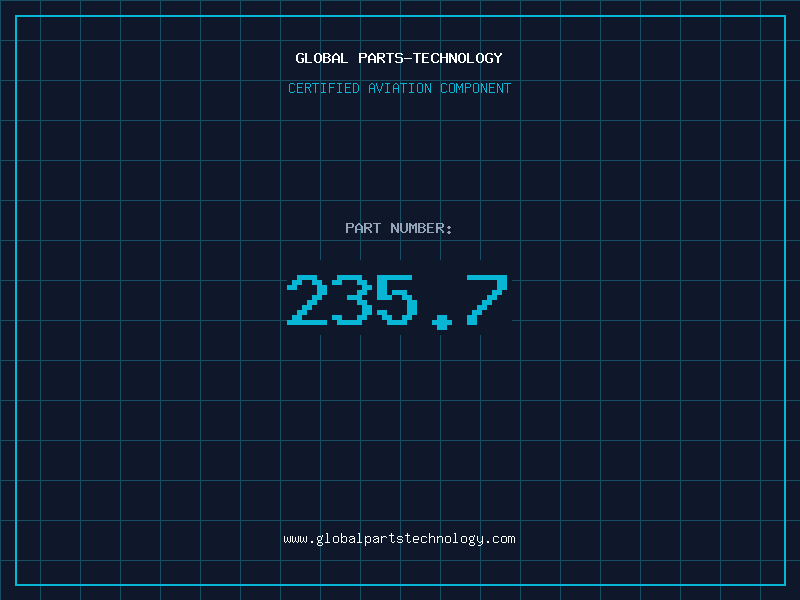Open the www.globalpartstechnology.com link
The width and height of the screenshot is (800, 600).
[399, 539]
